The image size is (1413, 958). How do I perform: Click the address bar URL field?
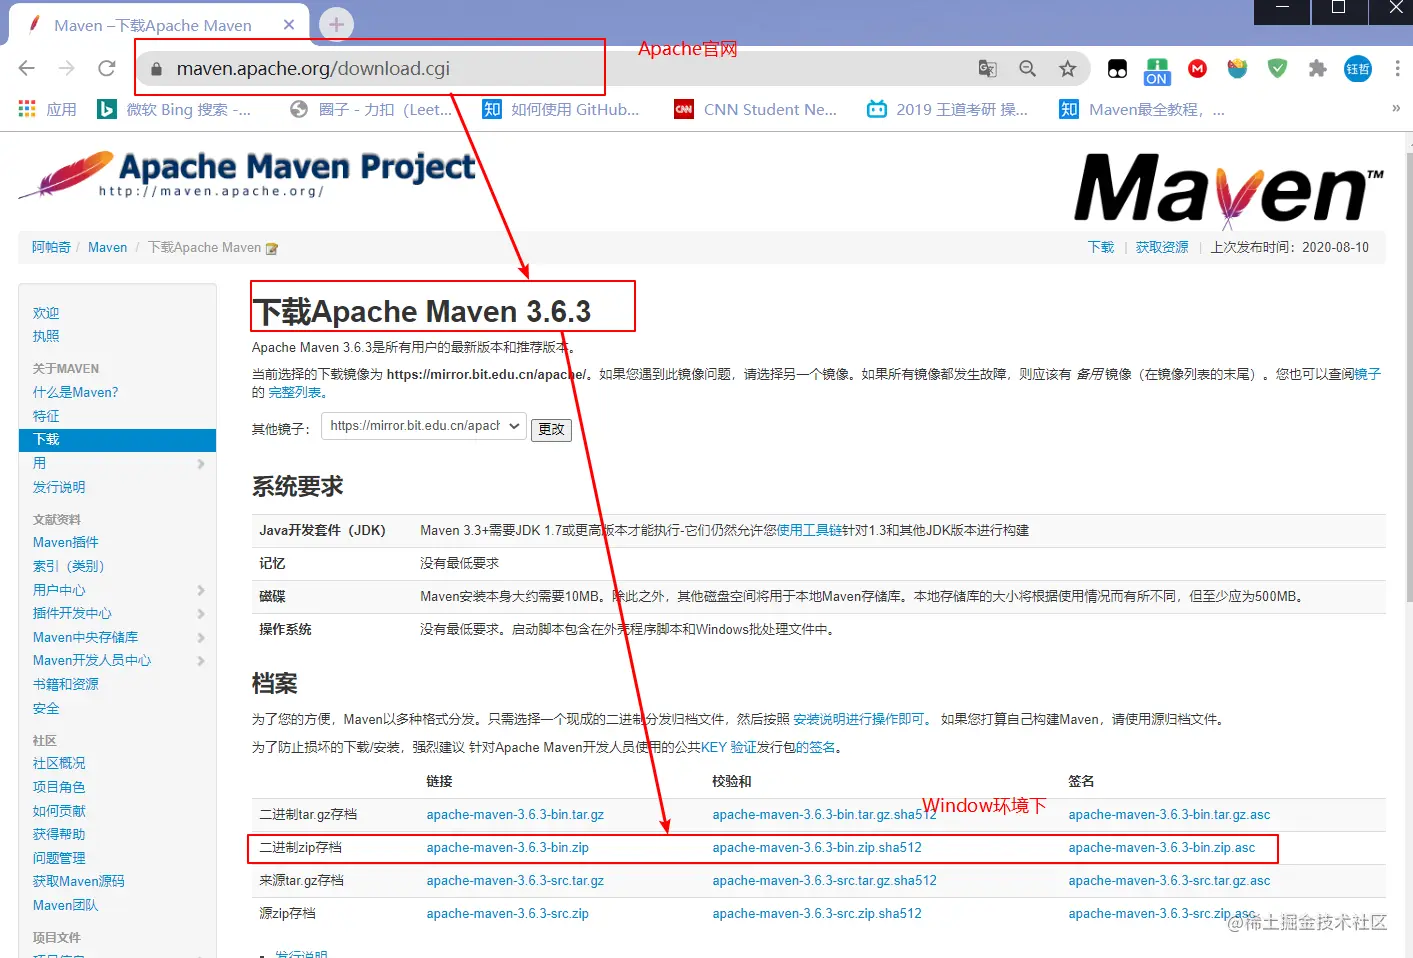560,68
